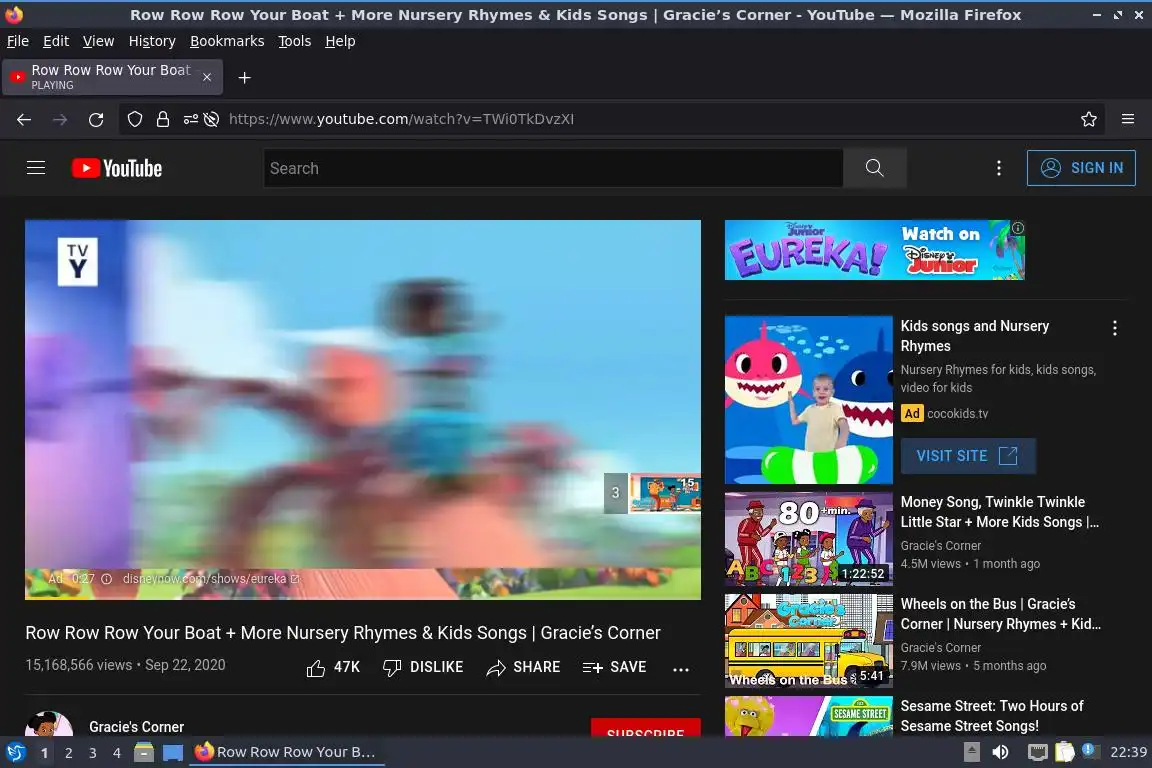Open the SHARE dialog

click(x=523, y=667)
